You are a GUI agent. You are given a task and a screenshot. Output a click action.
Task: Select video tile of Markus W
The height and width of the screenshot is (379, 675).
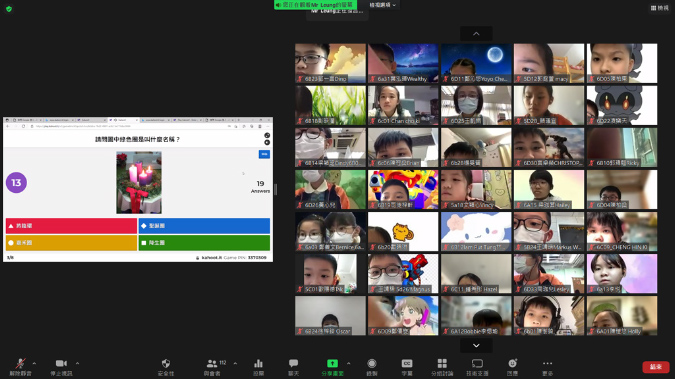click(549, 232)
